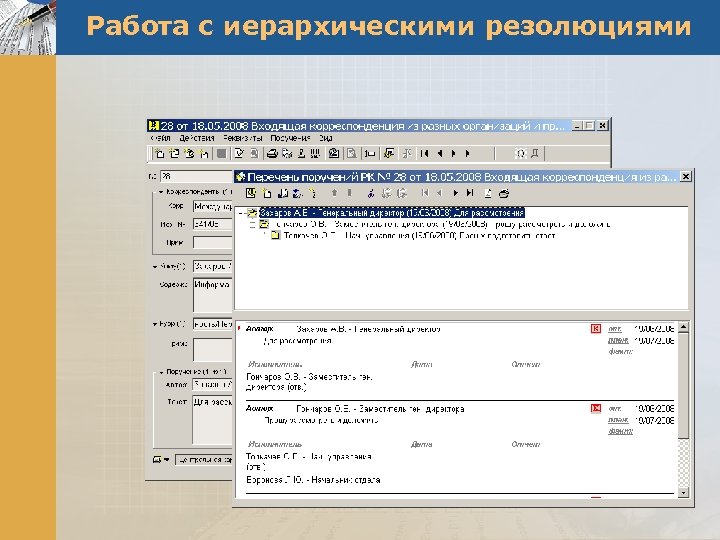The height and width of the screenshot is (540, 720).
Task: Click the 'Для рассмотрения' text in Захаров card
Action: coord(297,341)
